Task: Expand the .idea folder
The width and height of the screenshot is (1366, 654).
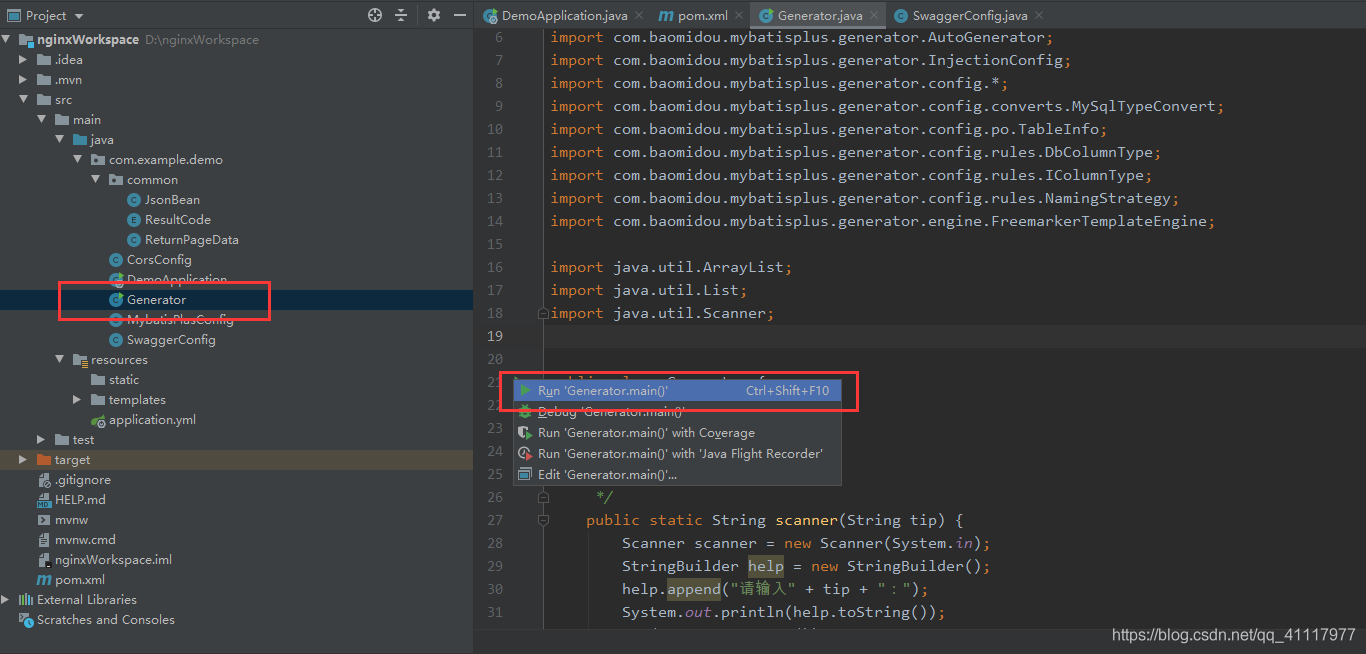Action: click(x=25, y=60)
